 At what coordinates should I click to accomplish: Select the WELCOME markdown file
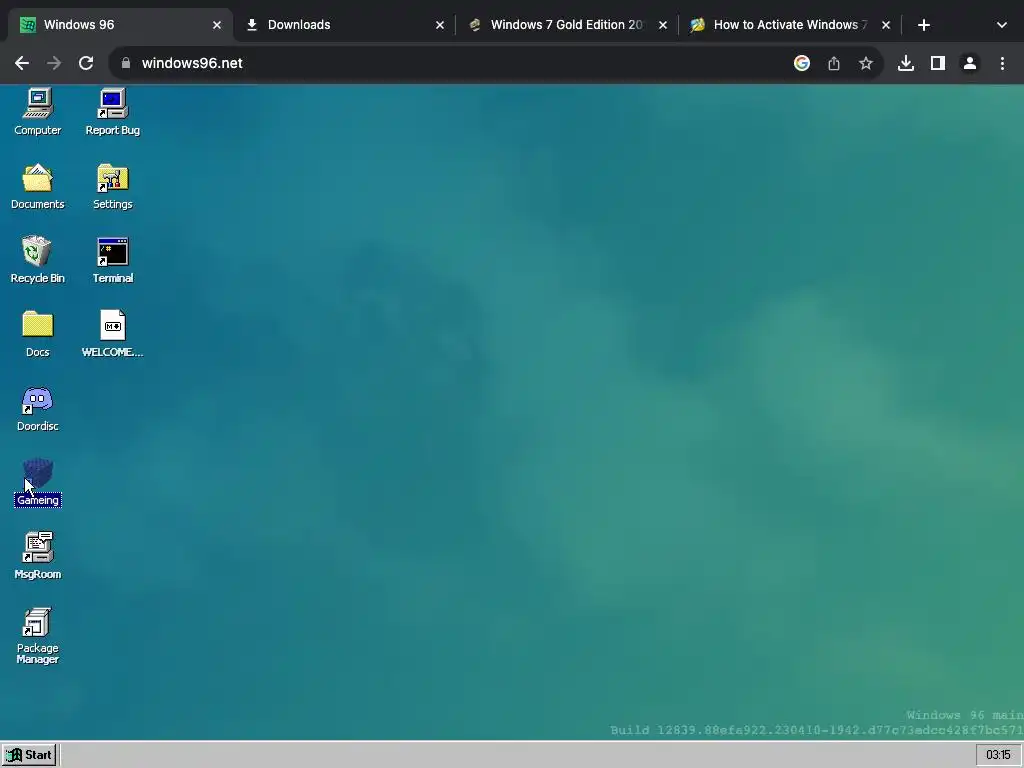pos(112,334)
